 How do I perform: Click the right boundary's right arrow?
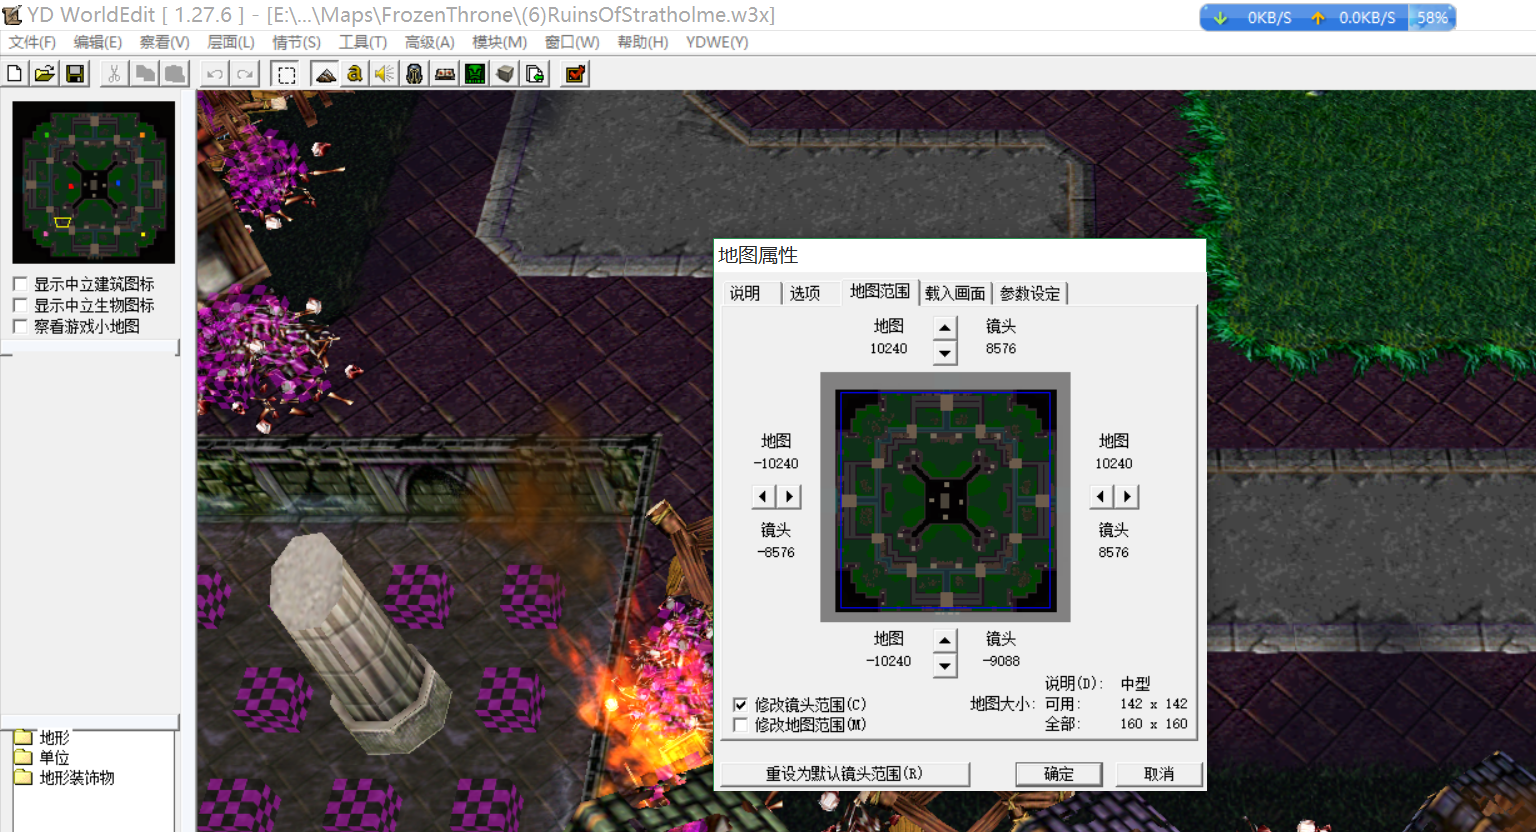tap(1127, 496)
